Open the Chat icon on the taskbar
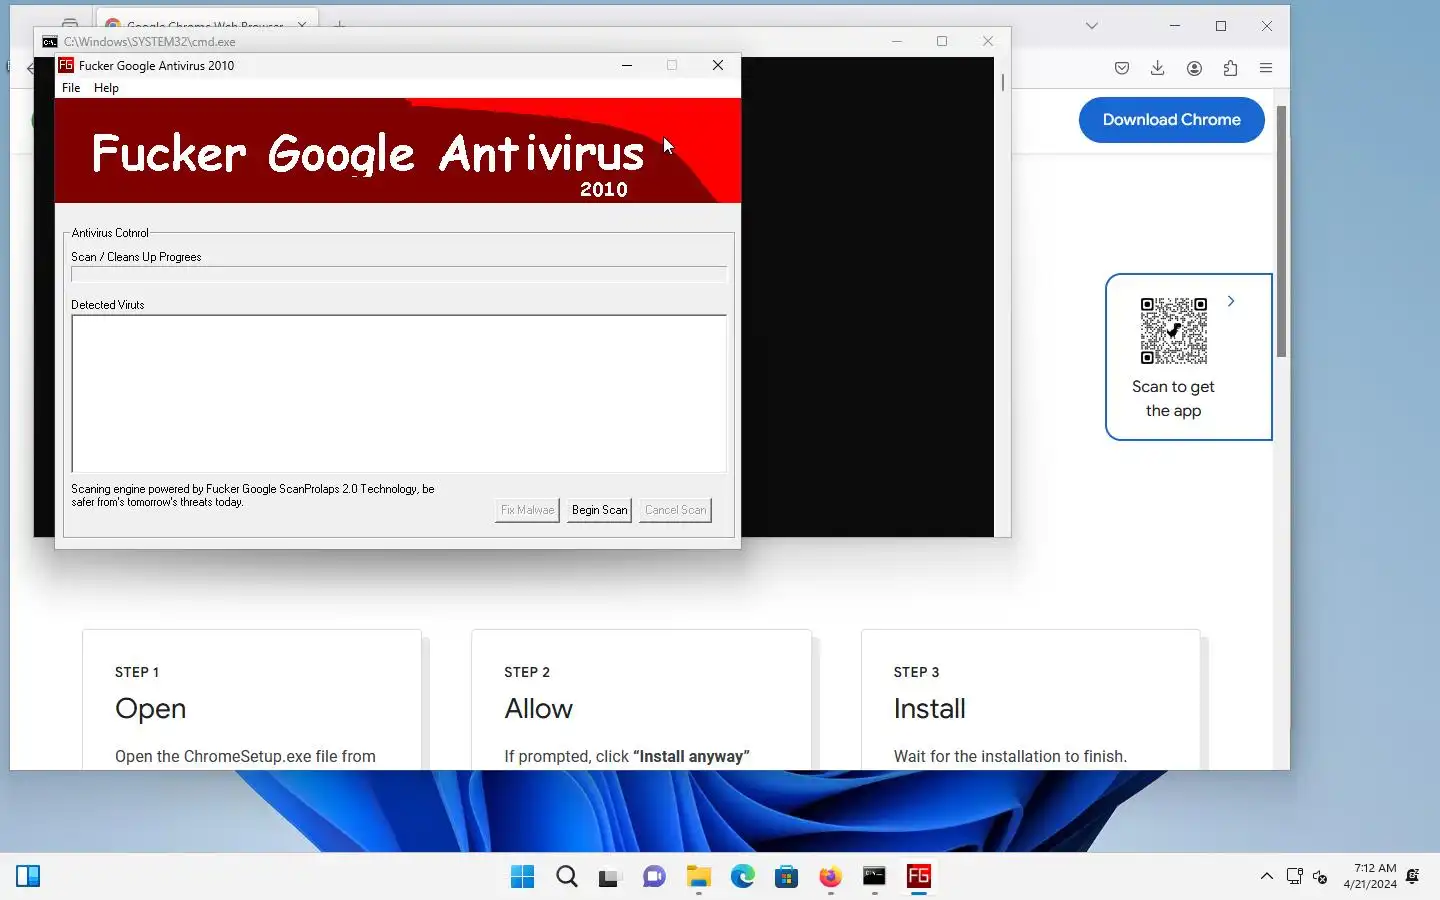This screenshot has width=1440, height=900. pos(654,877)
